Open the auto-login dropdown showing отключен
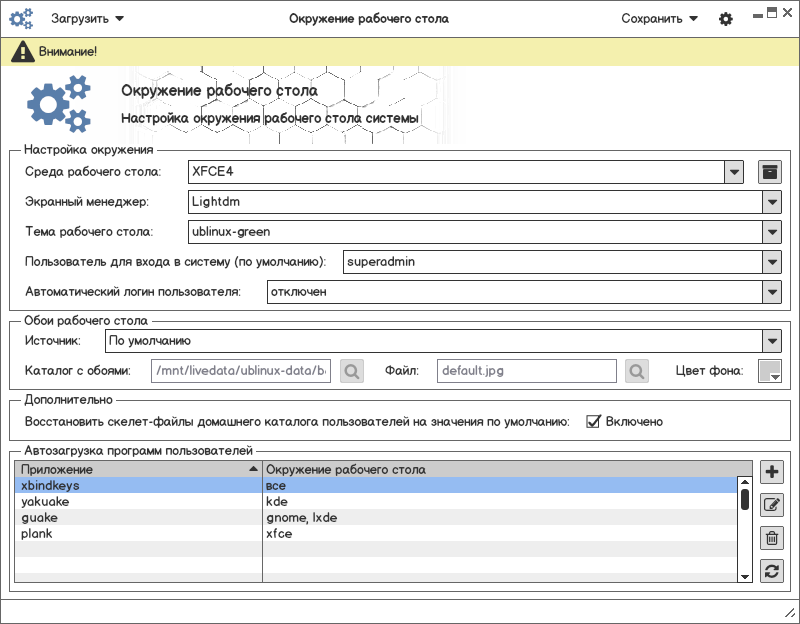Image resolution: width=800 pixels, height=624 pixels. [x=771, y=292]
